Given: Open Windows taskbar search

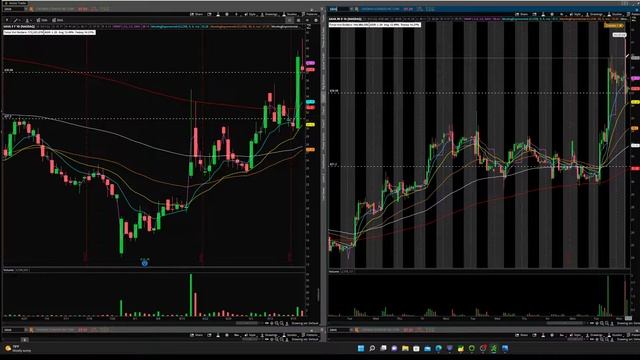Looking at the screenshot, I should (x=372, y=348).
